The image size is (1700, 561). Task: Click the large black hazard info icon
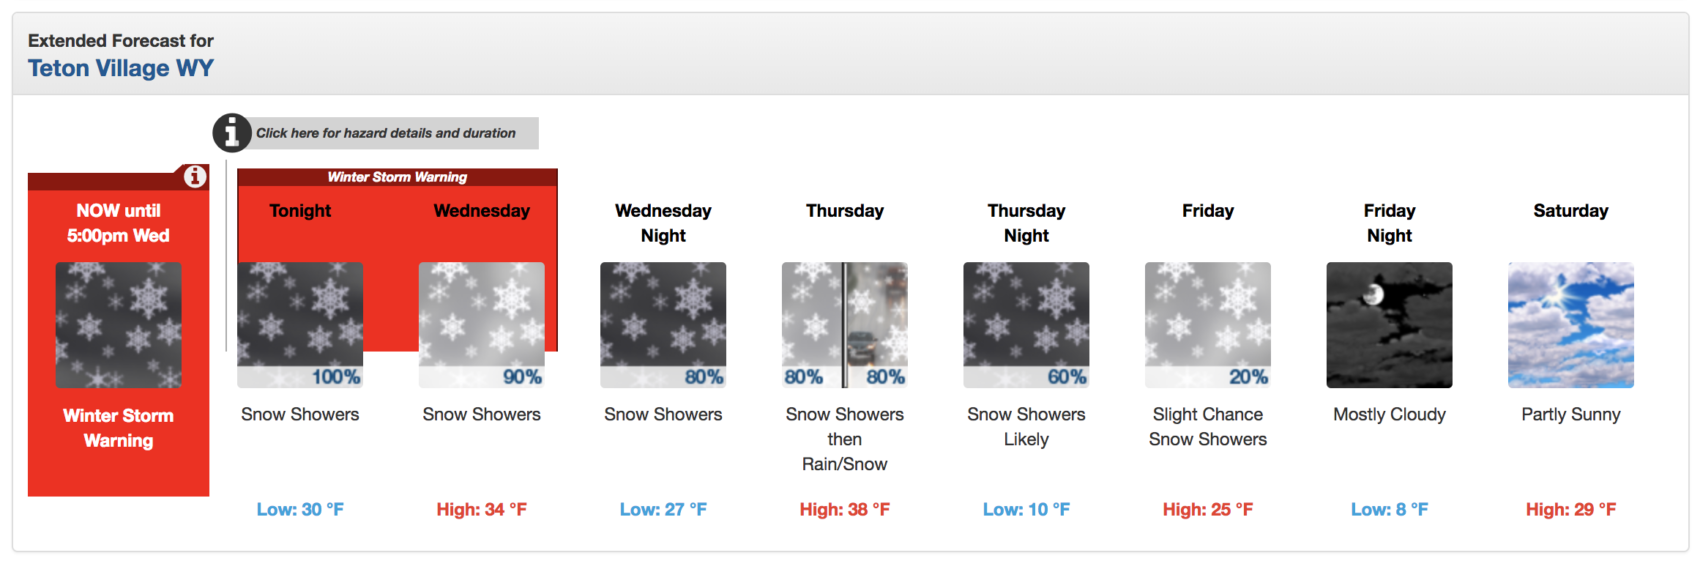pyautogui.click(x=231, y=132)
